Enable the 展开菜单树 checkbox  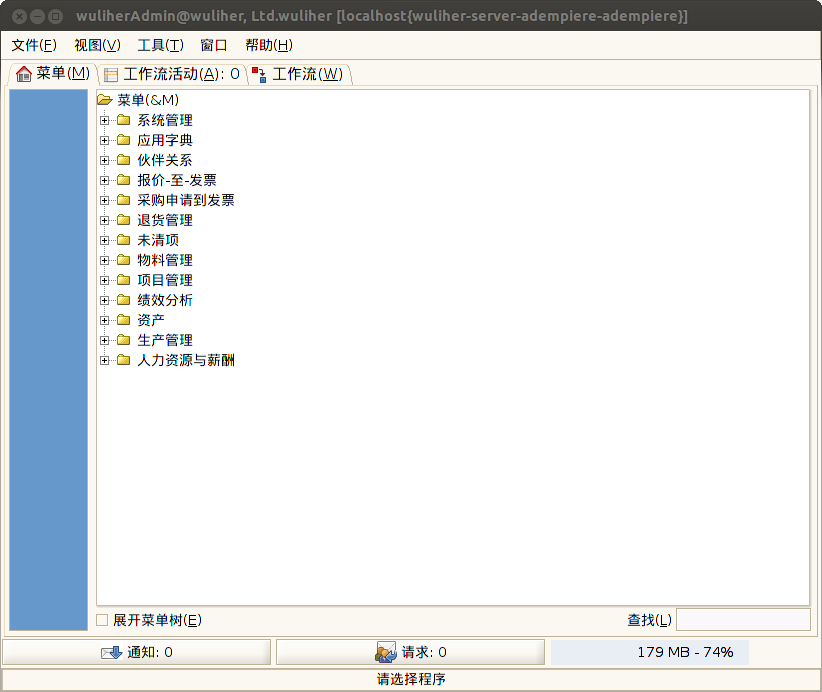[102, 620]
